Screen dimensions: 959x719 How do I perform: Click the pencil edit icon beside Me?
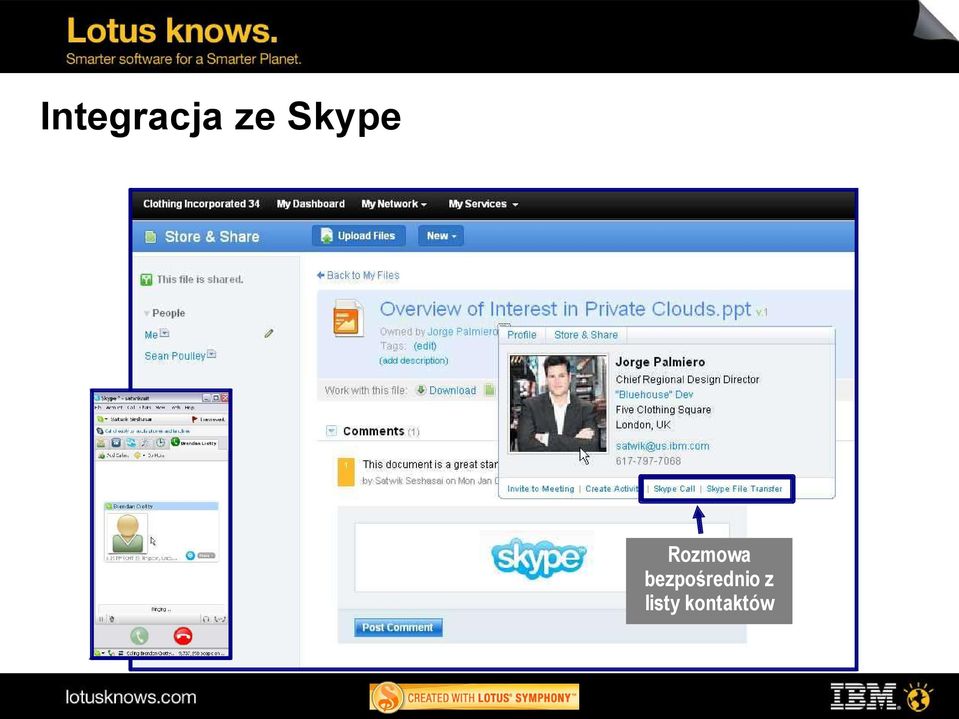tap(268, 334)
